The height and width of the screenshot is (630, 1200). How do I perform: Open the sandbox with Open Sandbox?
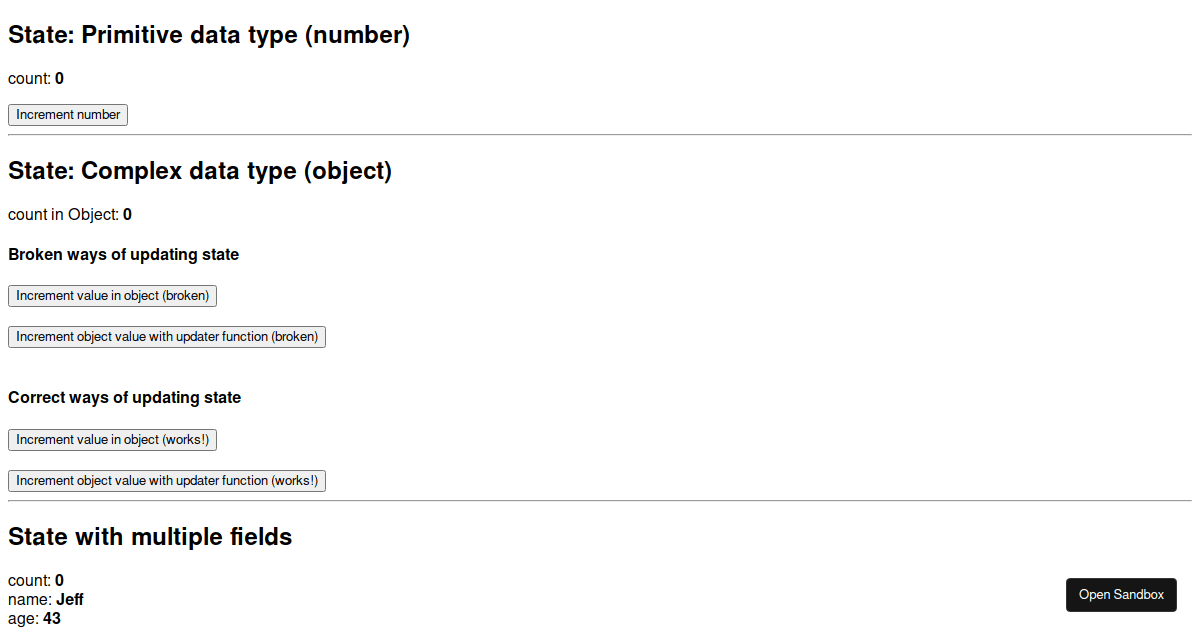(1121, 595)
